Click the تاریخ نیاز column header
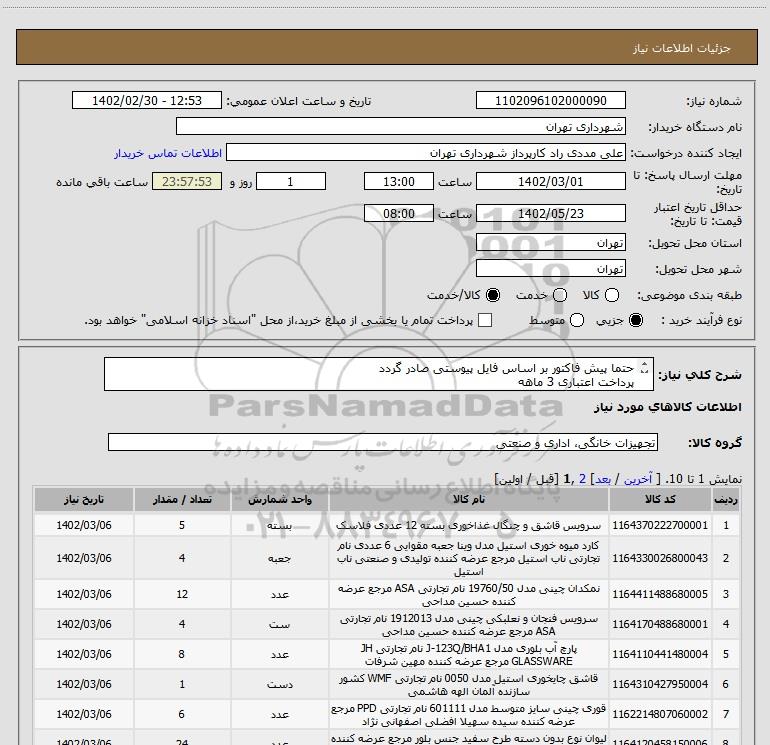 coord(83,499)
